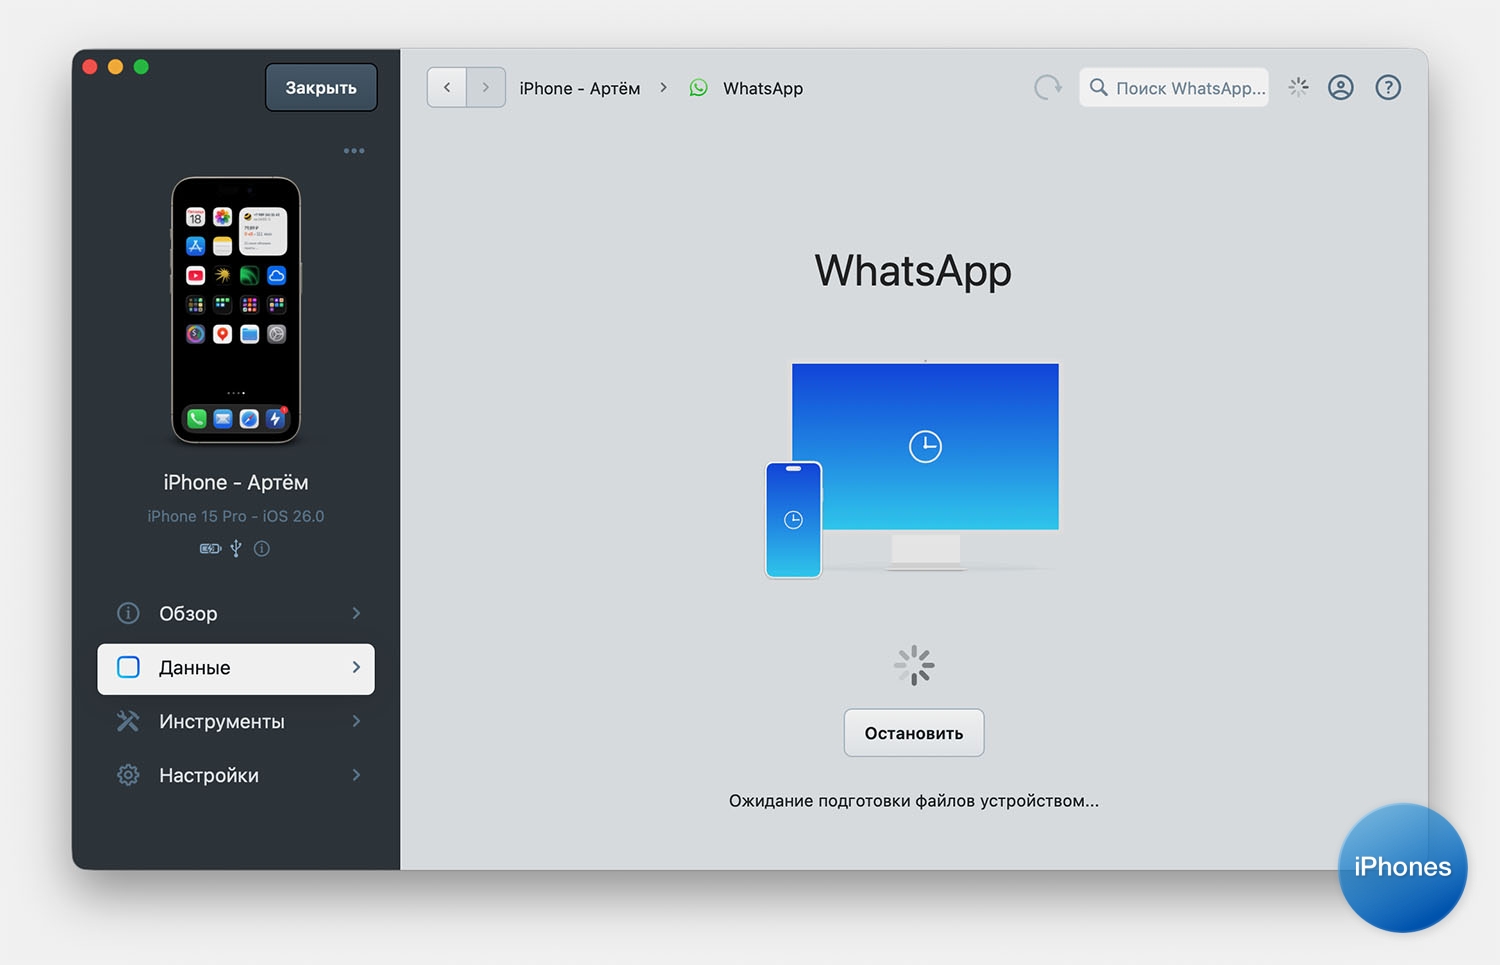
Task: Click the blue phone illustration with clock
Action: (x=794, y=520)
